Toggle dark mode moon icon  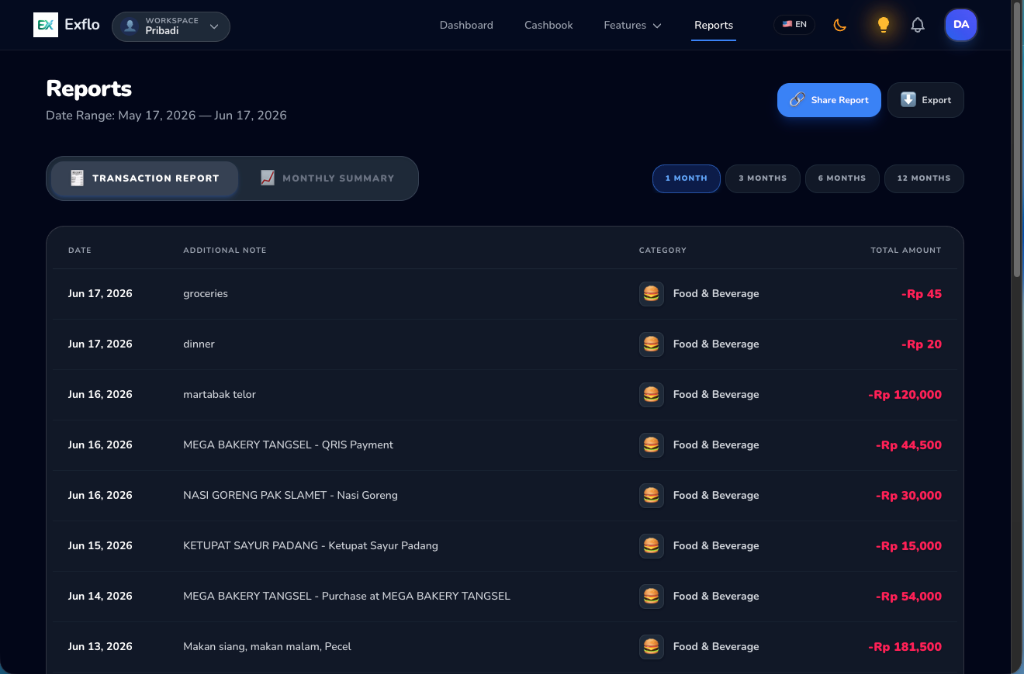click(x=840, y=25)
